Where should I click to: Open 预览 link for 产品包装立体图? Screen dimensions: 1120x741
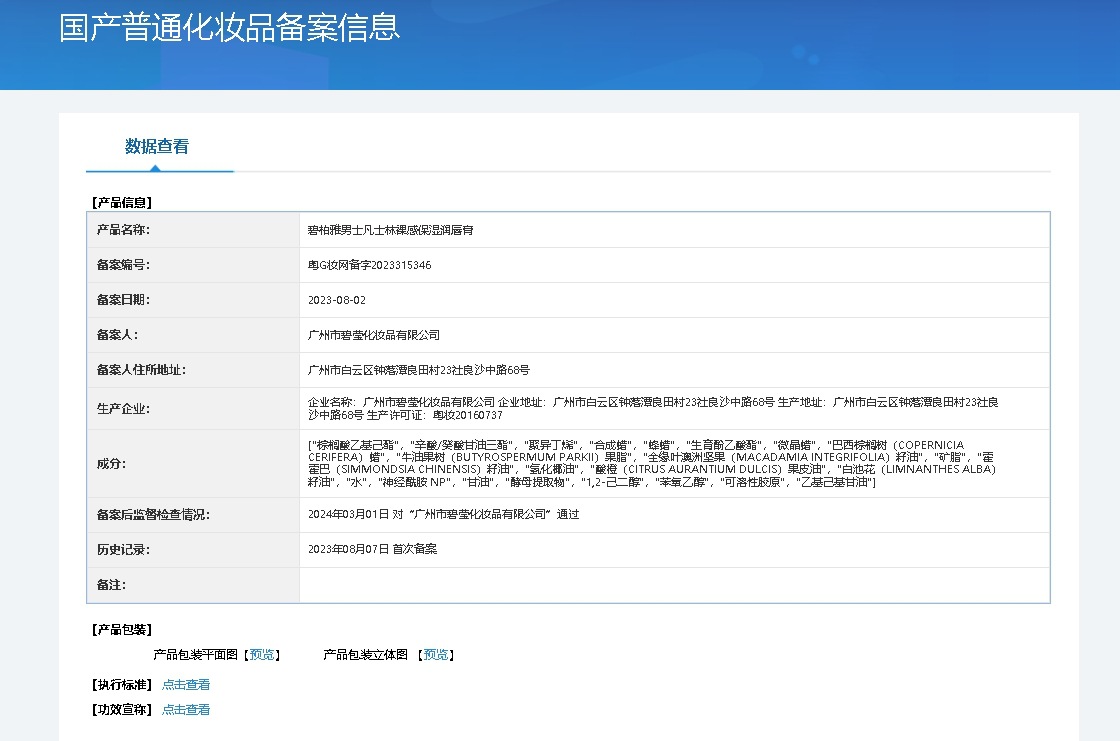[x=436, y=655]
